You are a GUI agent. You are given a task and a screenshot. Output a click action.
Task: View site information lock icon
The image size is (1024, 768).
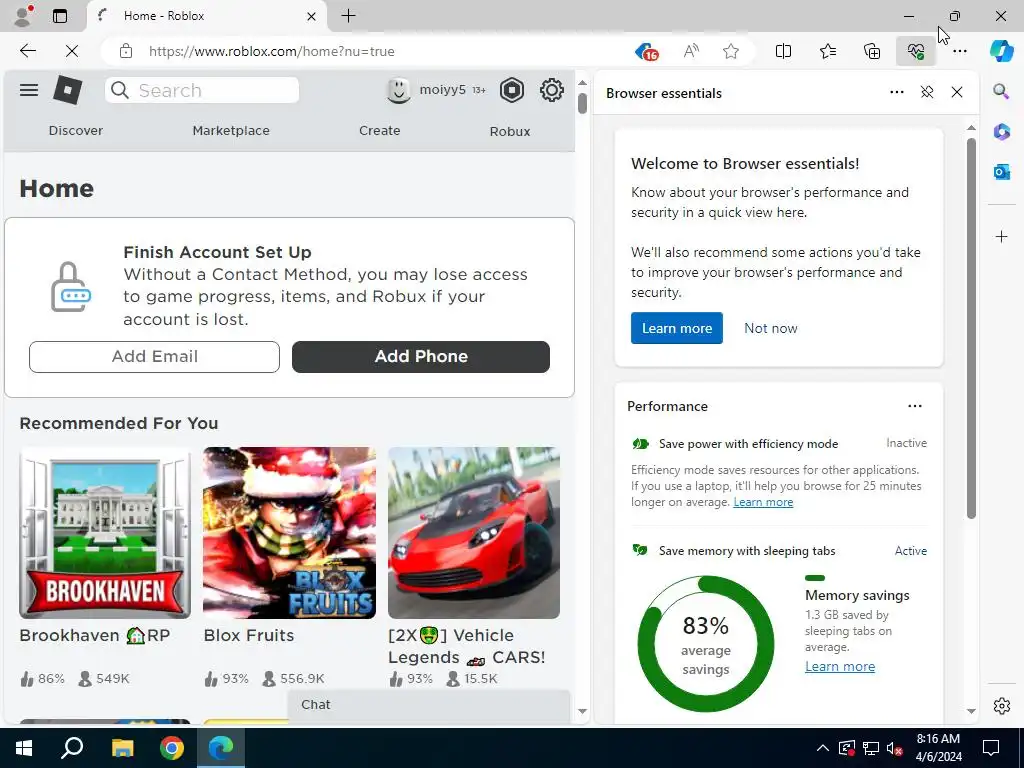126,51
